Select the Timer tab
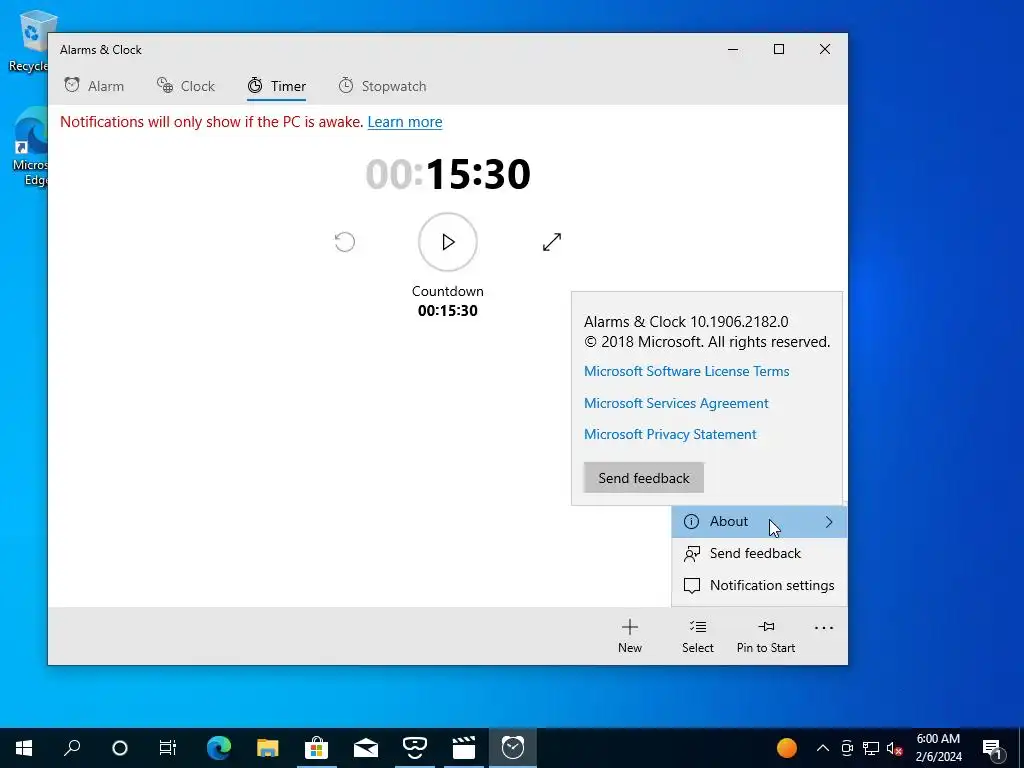Image resolution: width=1024 pixels, height=768 pixels. pyautogui.click(x=276, y=86)
